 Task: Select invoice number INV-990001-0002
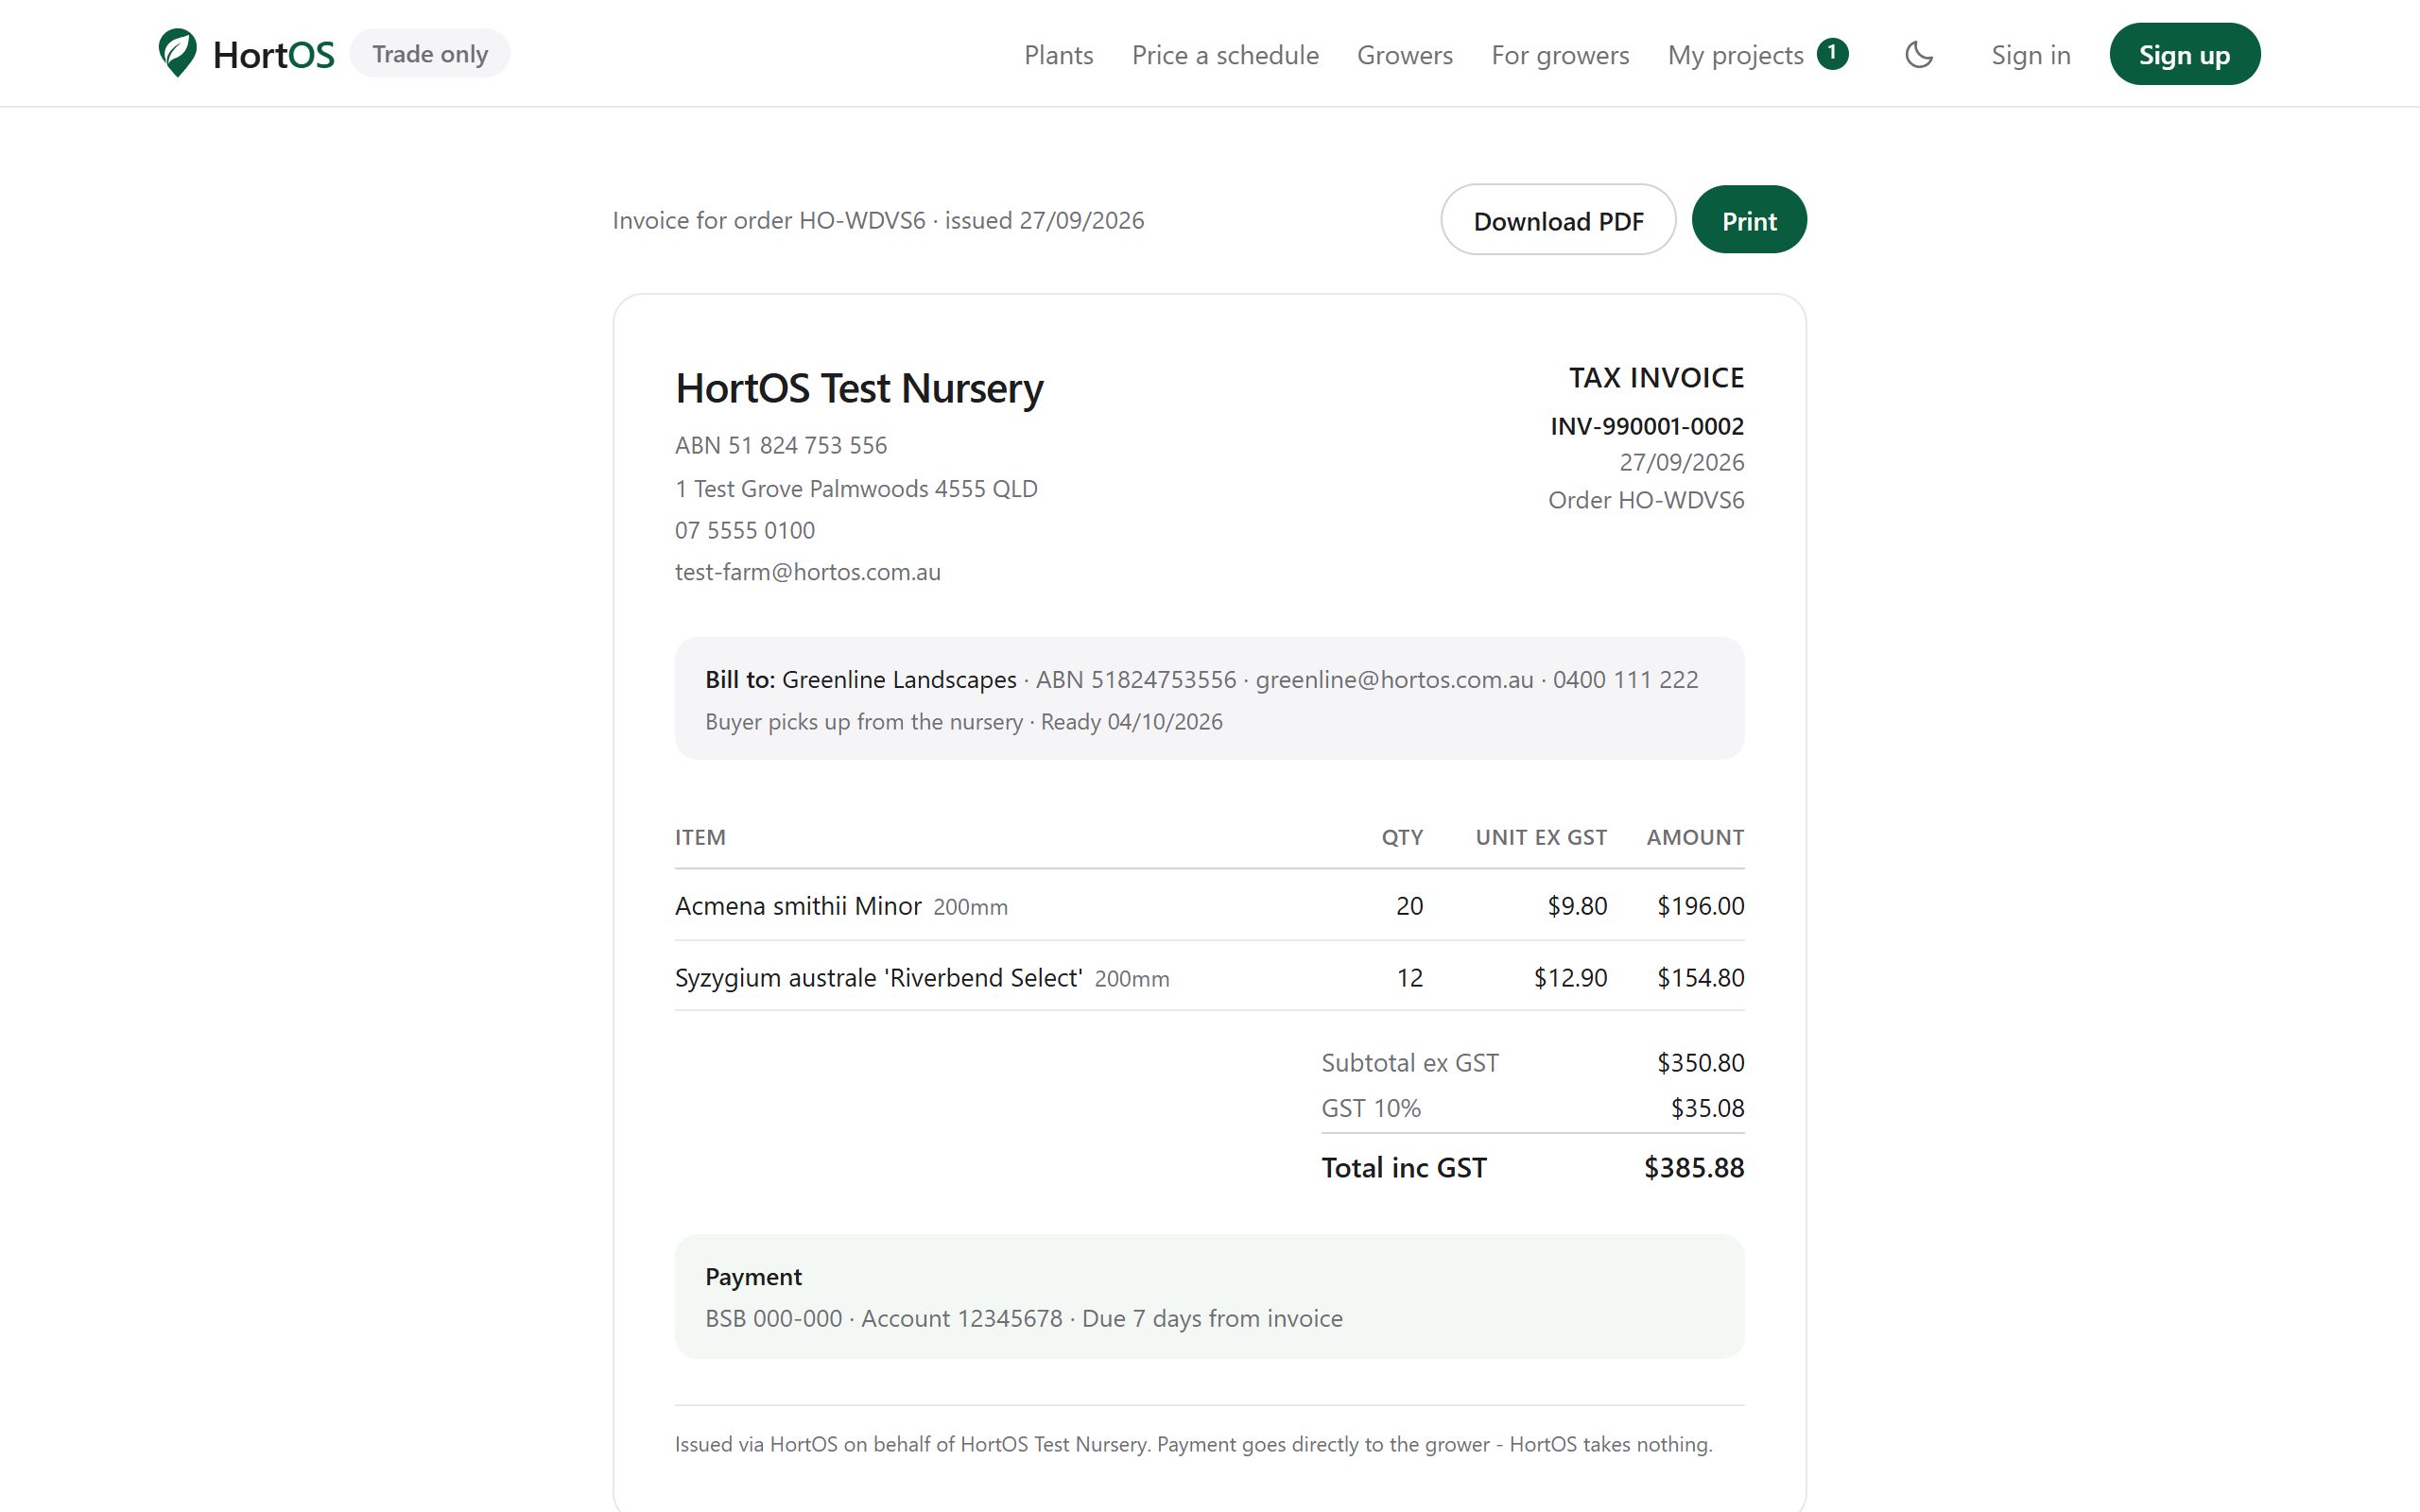click(x=1647, y=426)
